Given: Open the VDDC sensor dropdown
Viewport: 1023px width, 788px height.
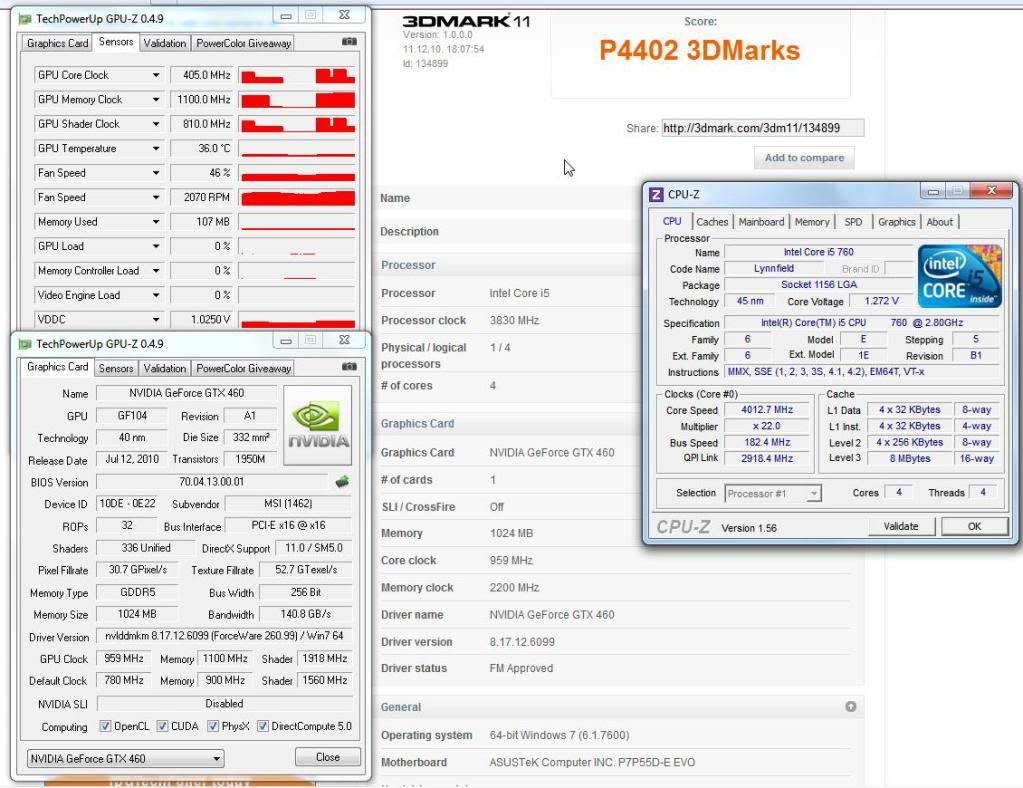Looking at the screenshot, I should pyautogui.click(x=156, y=320).
